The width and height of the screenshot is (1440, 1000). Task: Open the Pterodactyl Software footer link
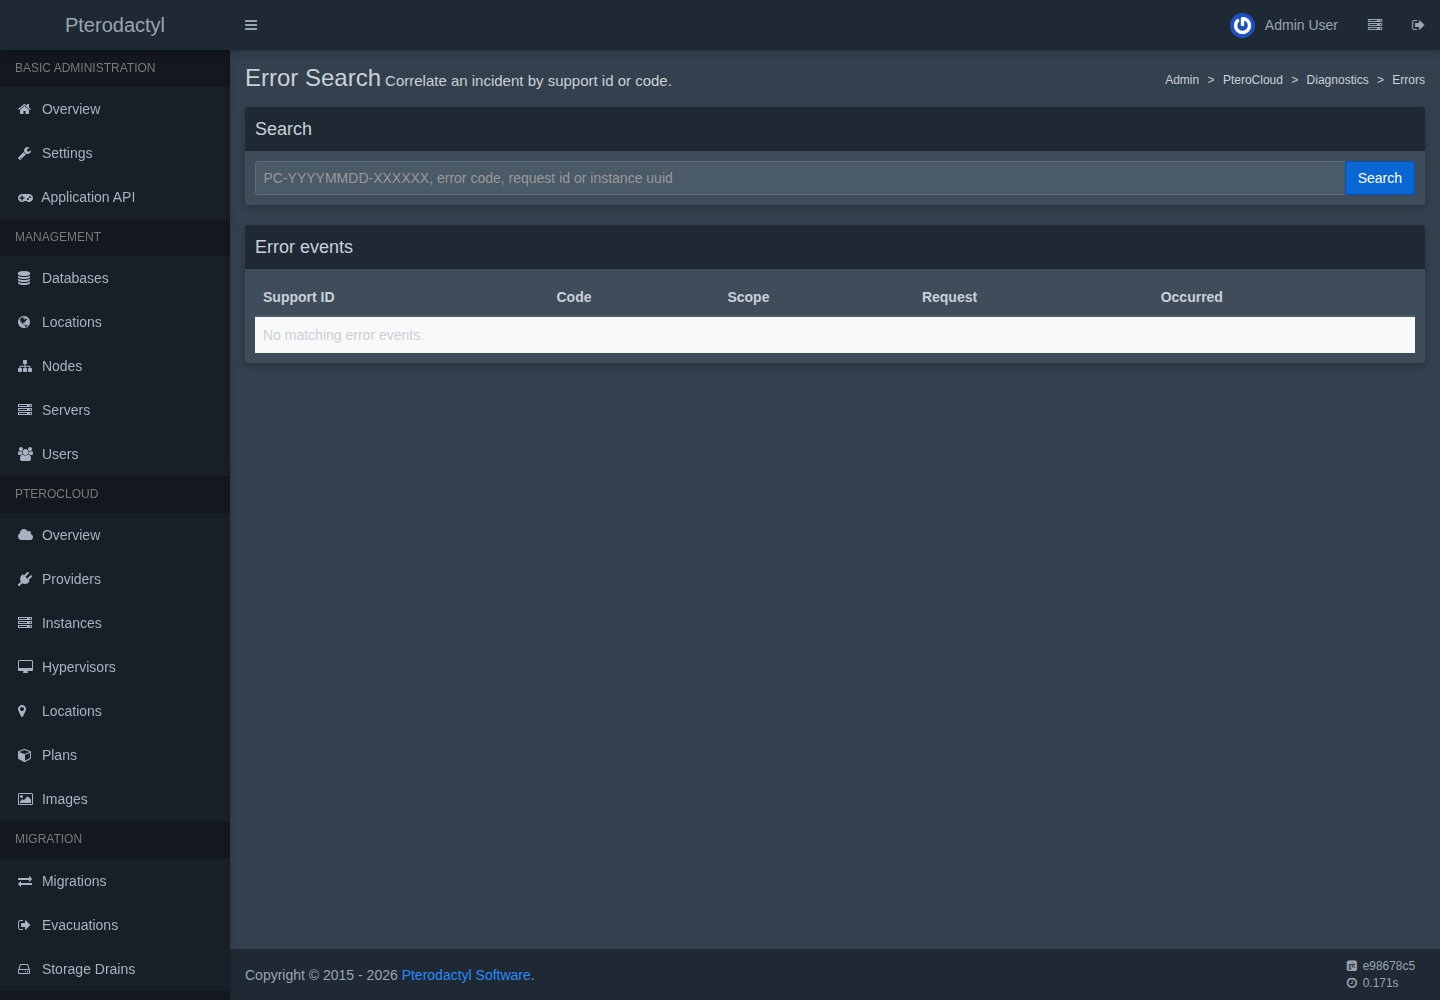tap(466, 975)
